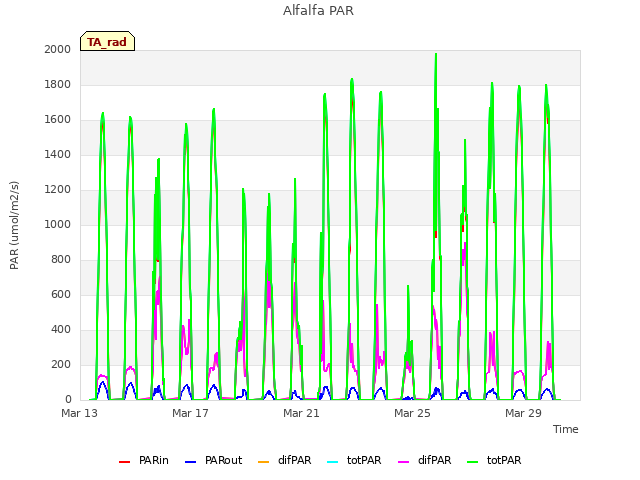Image resolution: width=640 pixels, height=480 pixels.
Task: Click the orange difPAR color swatch
Action: pos(264,462)
